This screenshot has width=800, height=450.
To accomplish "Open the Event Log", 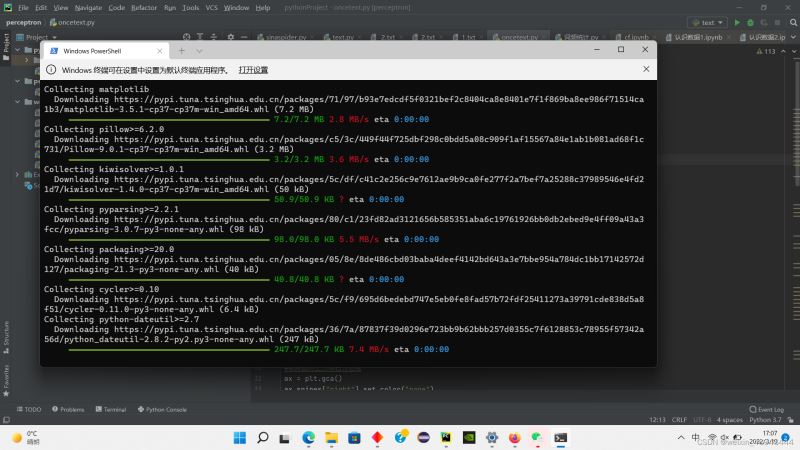I will tap(766, 409).
